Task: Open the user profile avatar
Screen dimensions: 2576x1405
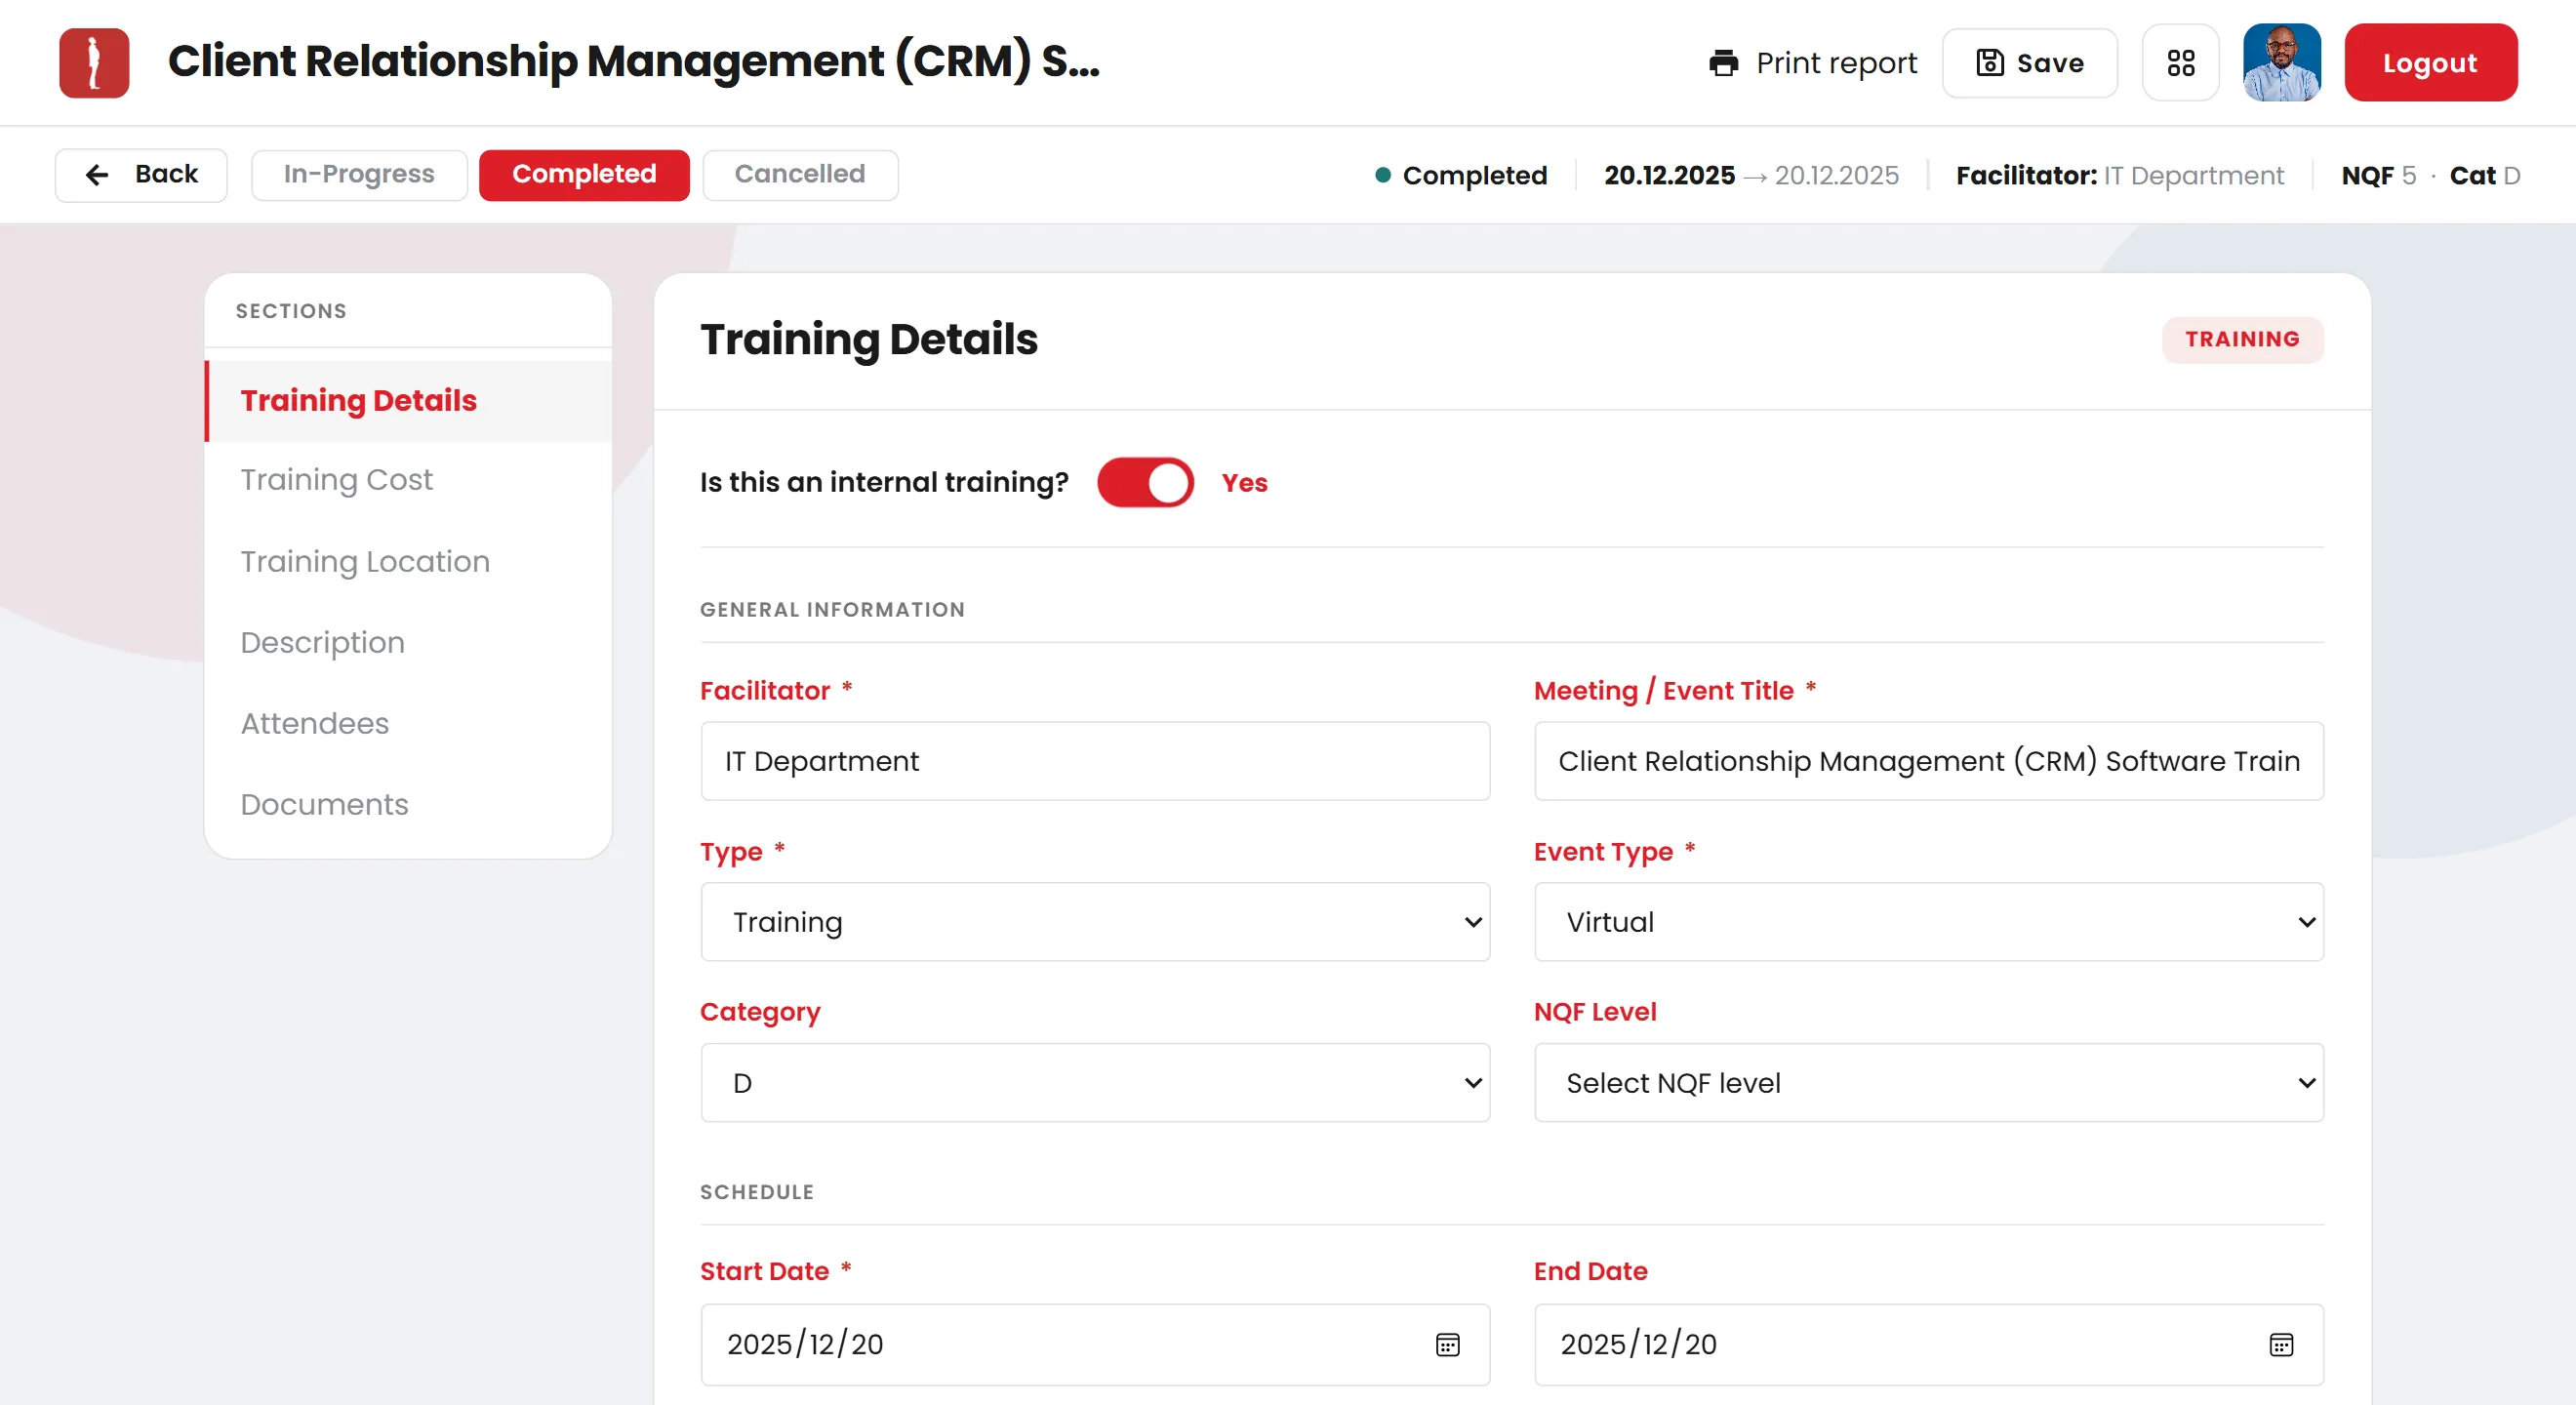Action: tap(2281, 62)
